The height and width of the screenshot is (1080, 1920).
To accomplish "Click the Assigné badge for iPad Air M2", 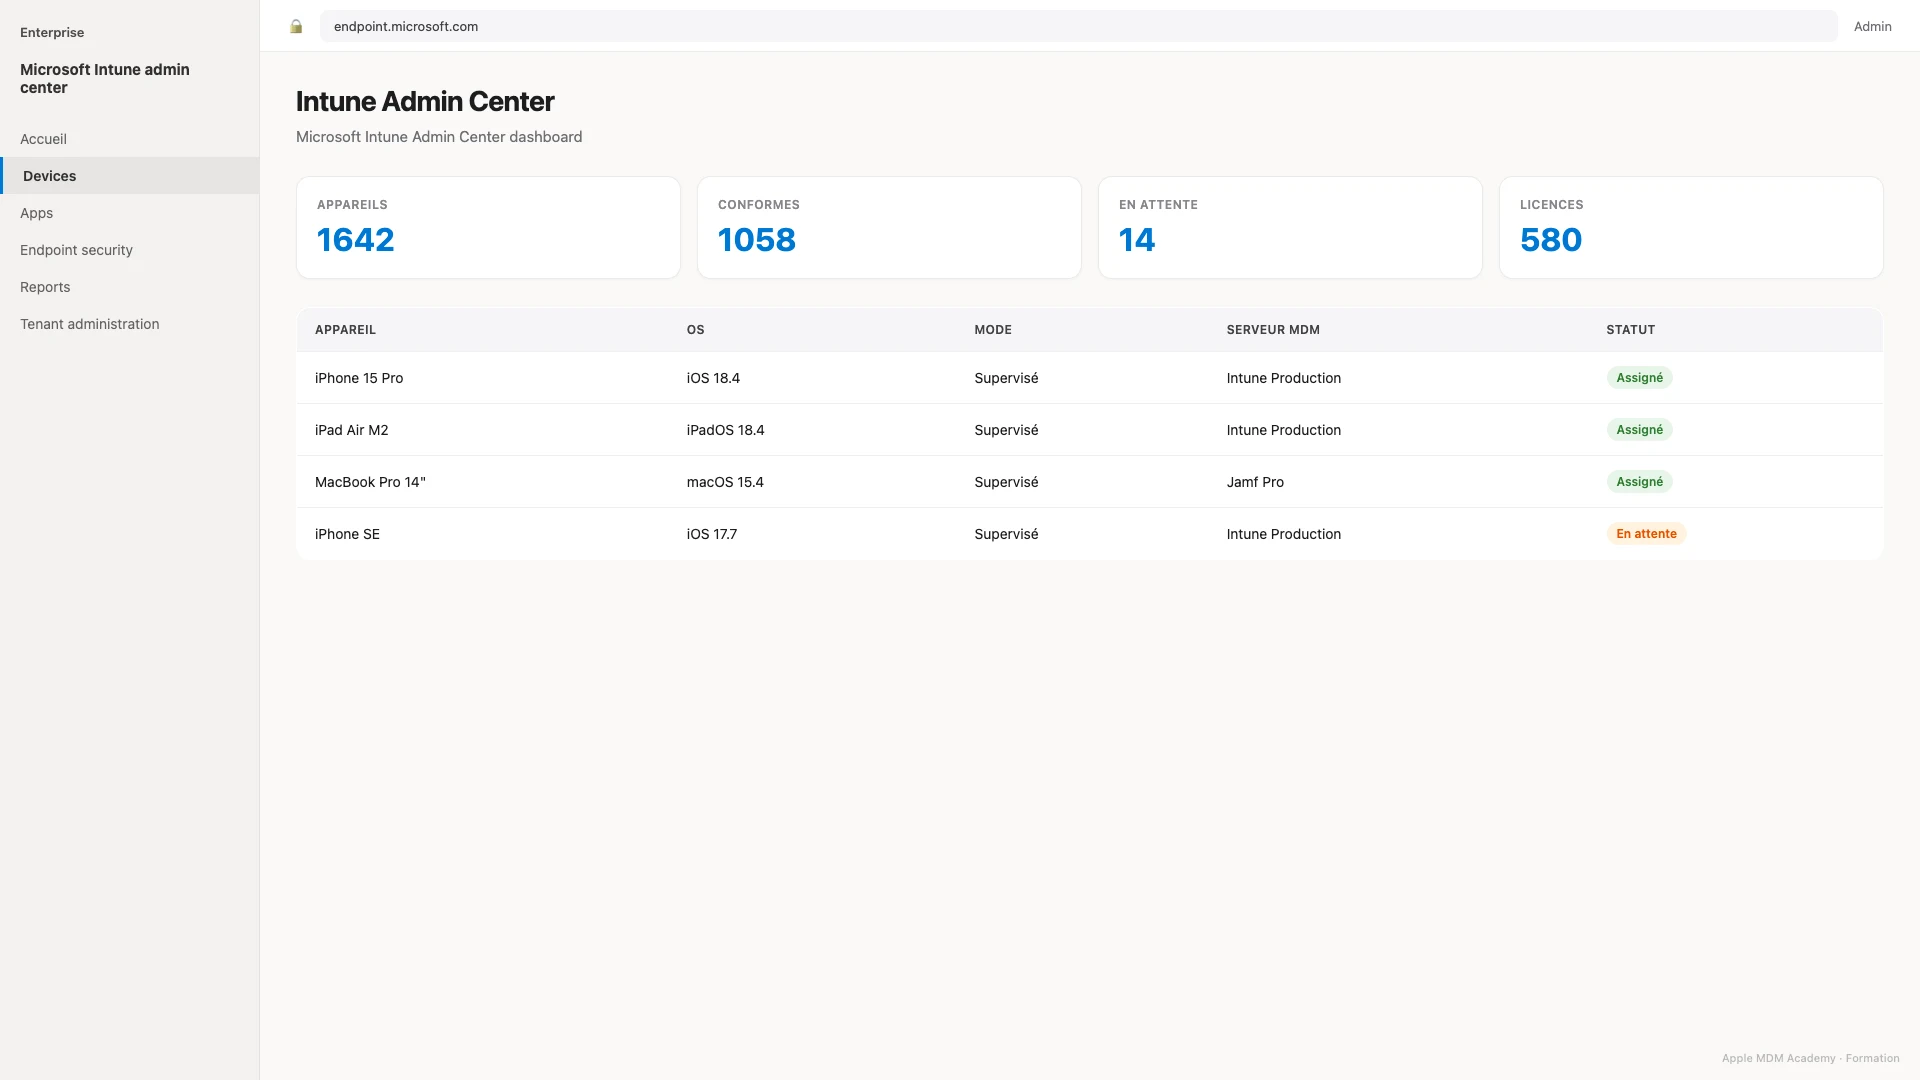I will tap(1639, 430).
